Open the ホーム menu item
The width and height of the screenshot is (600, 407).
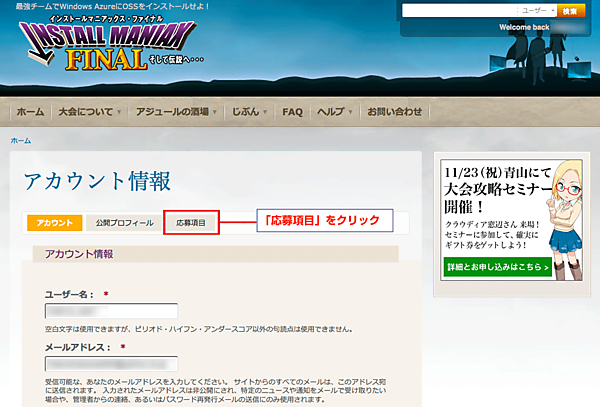[30, 112]
